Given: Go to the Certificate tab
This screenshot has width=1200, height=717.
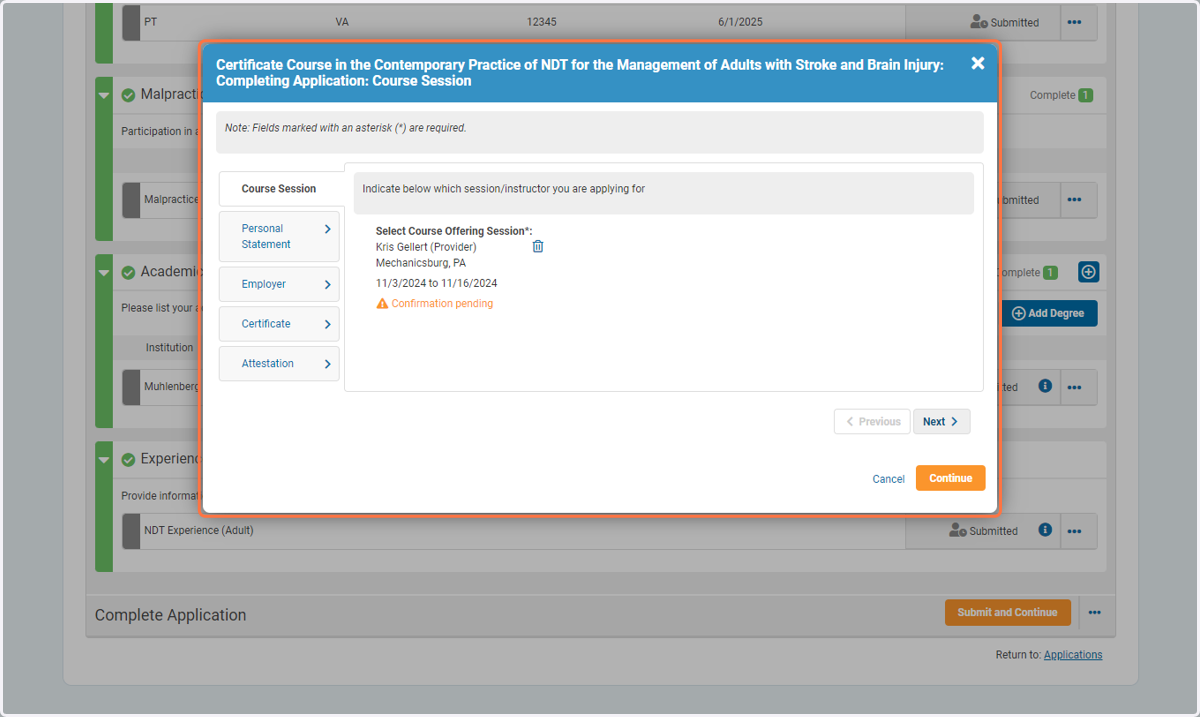Looking at the screenshot, I should tap(279, 324).
